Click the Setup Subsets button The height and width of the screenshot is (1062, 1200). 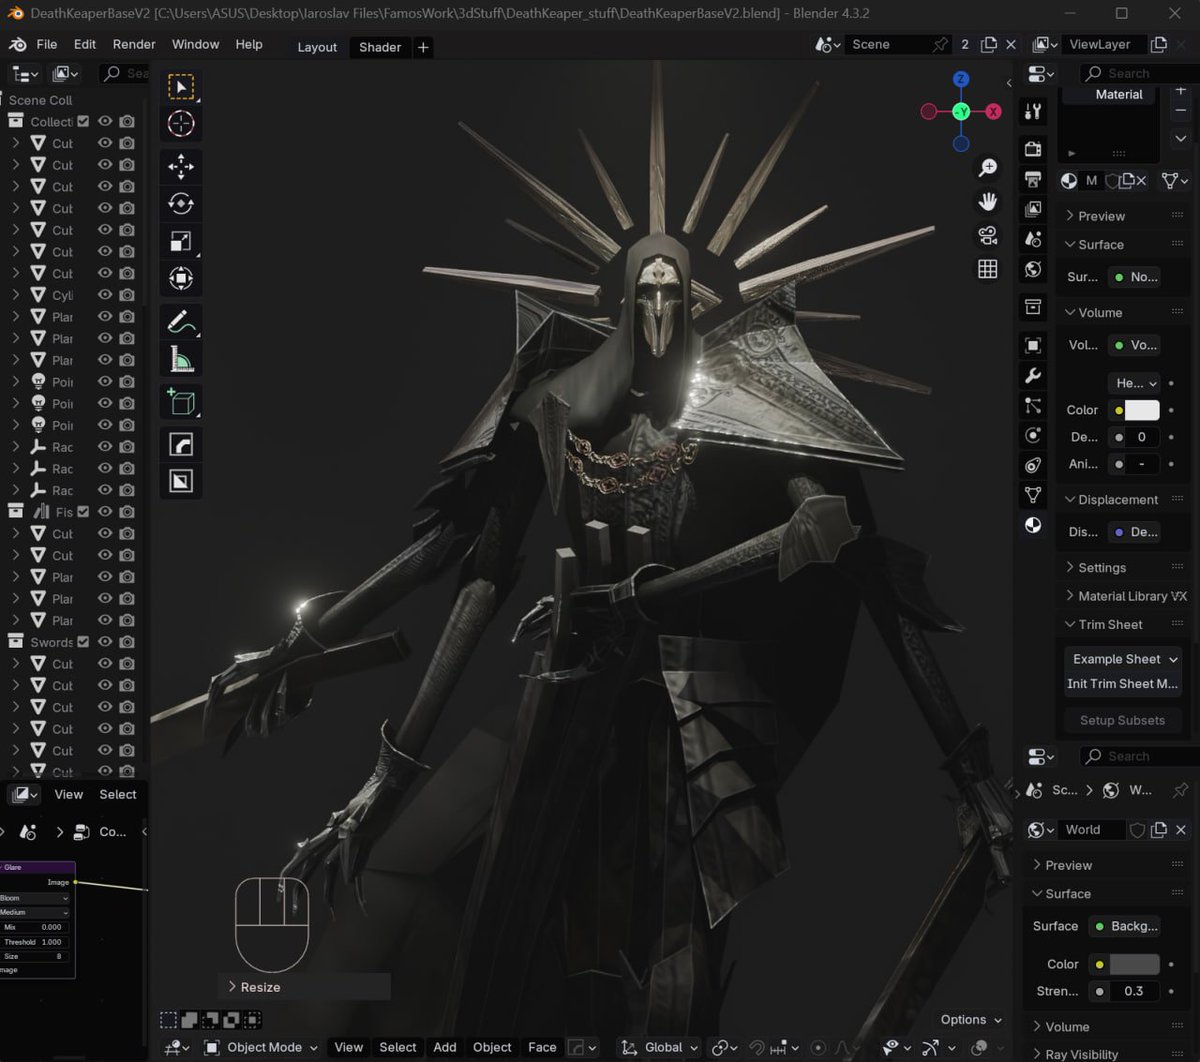pos(1123,720)
